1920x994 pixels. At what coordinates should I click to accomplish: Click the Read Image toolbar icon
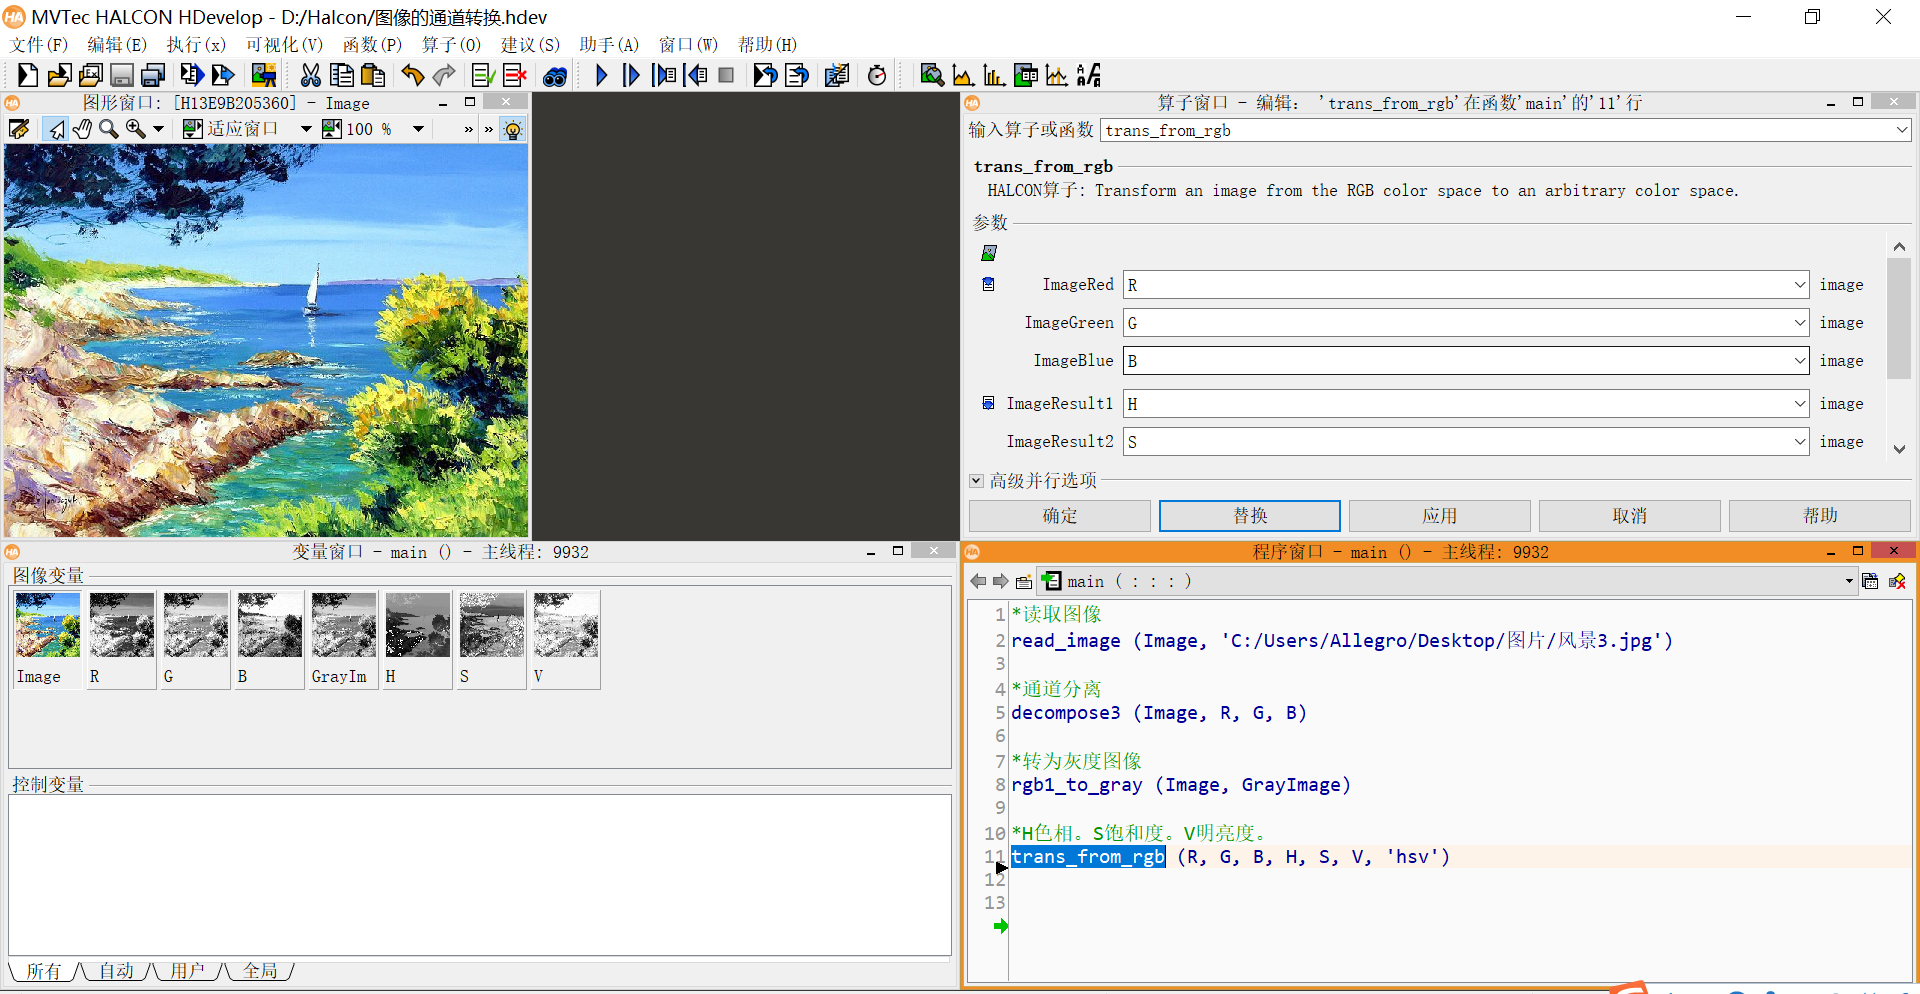(264, 75)
